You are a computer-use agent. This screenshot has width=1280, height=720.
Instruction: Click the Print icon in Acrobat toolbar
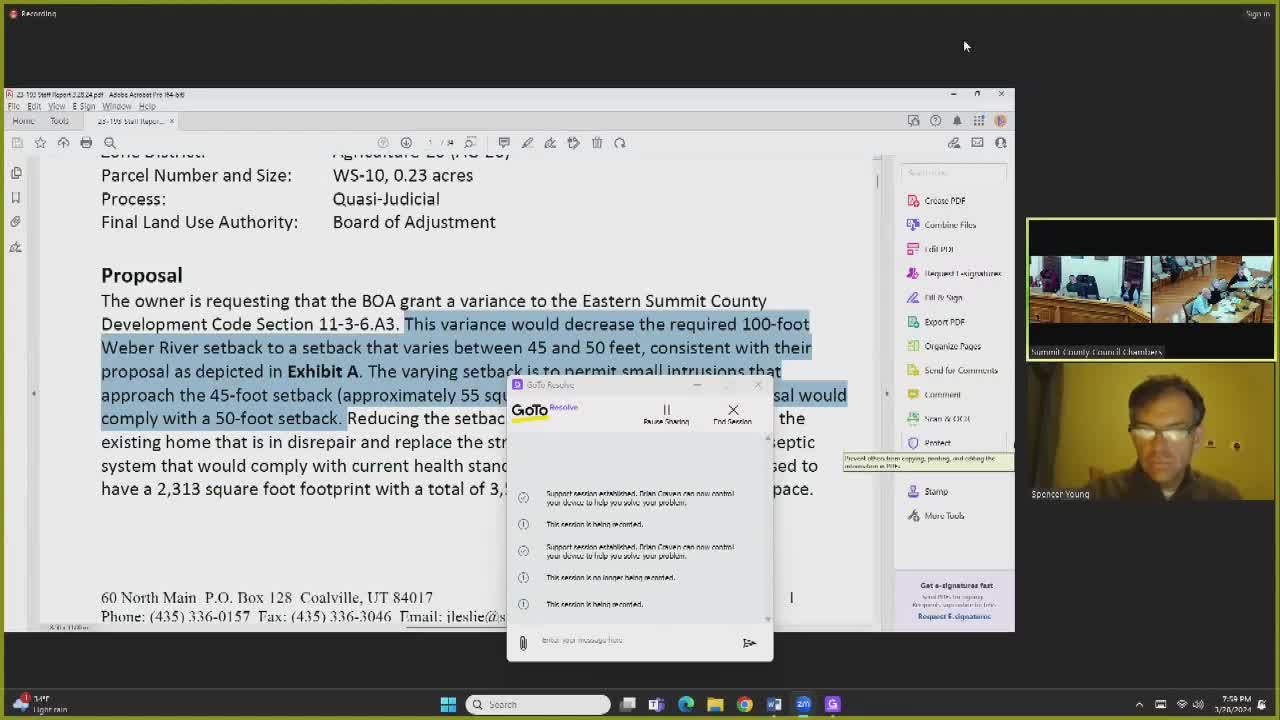click(86, 143)
